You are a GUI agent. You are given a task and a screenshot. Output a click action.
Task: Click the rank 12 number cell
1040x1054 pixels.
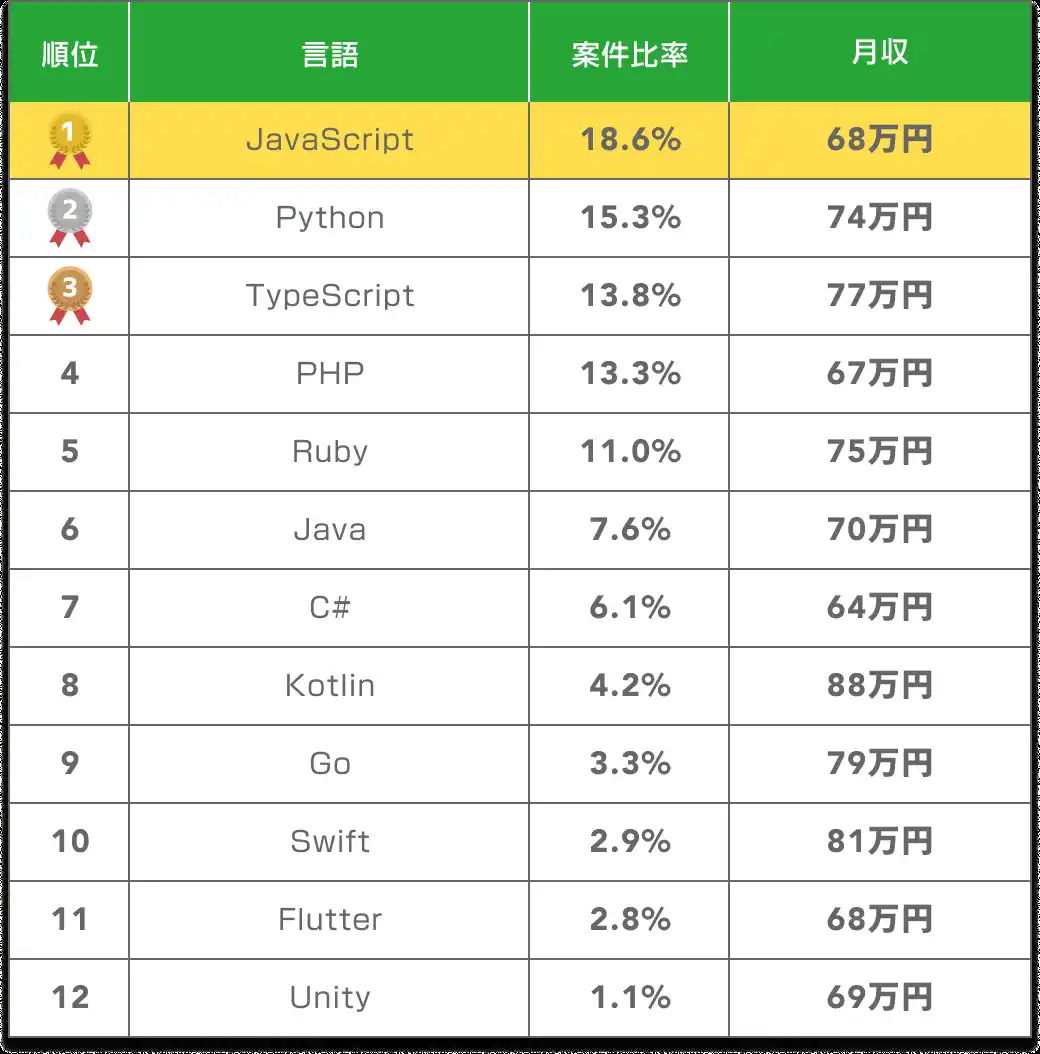coord(70,998)
